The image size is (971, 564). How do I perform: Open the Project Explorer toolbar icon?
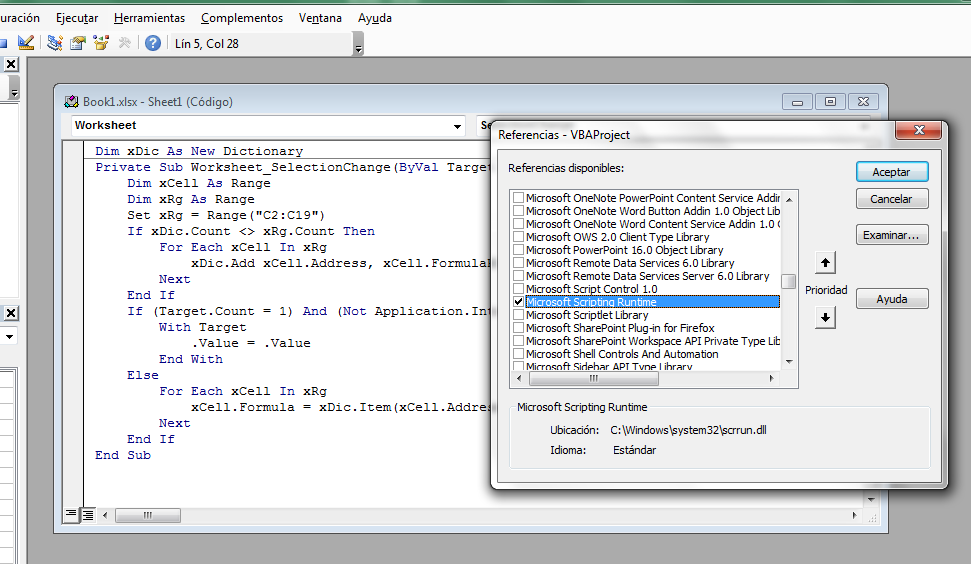pos(55,43)
